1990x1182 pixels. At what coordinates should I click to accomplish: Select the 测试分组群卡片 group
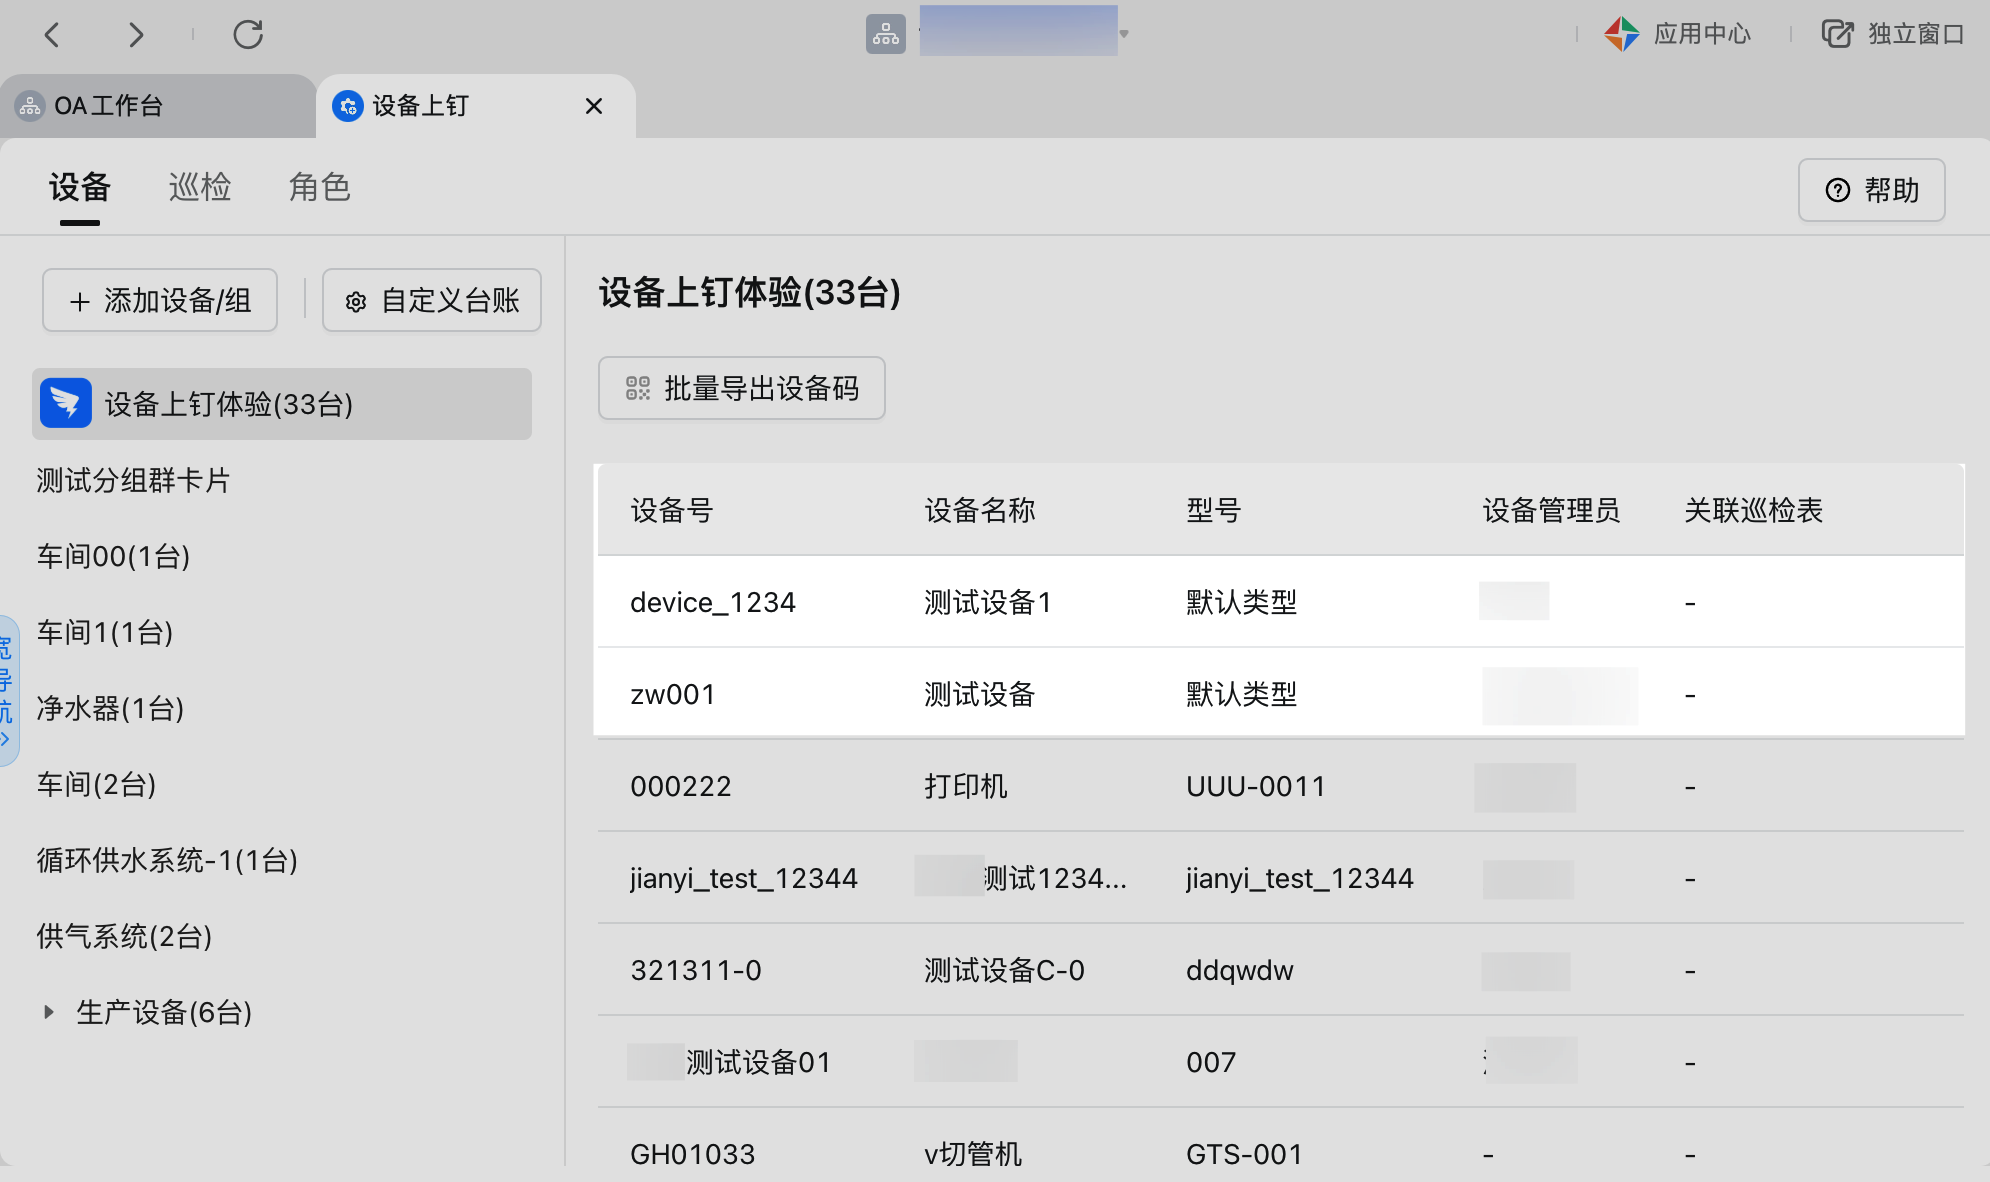(133, 481)
